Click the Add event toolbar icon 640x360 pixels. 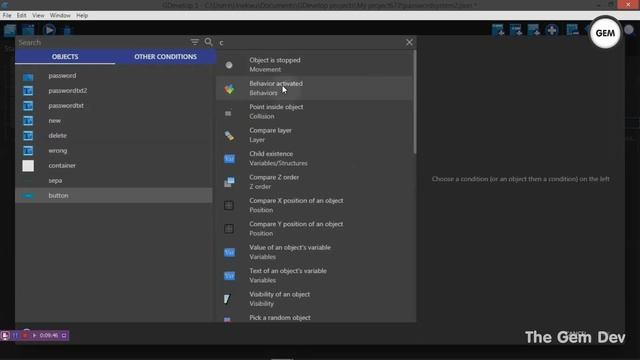click(x=498, y=30)
